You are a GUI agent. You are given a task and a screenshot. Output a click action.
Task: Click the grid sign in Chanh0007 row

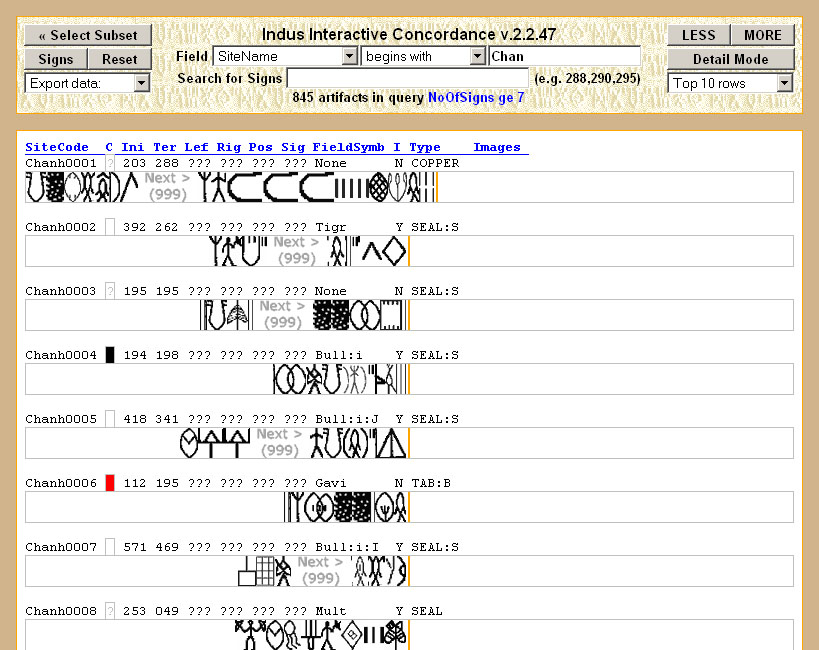click(x=265, y=571)
